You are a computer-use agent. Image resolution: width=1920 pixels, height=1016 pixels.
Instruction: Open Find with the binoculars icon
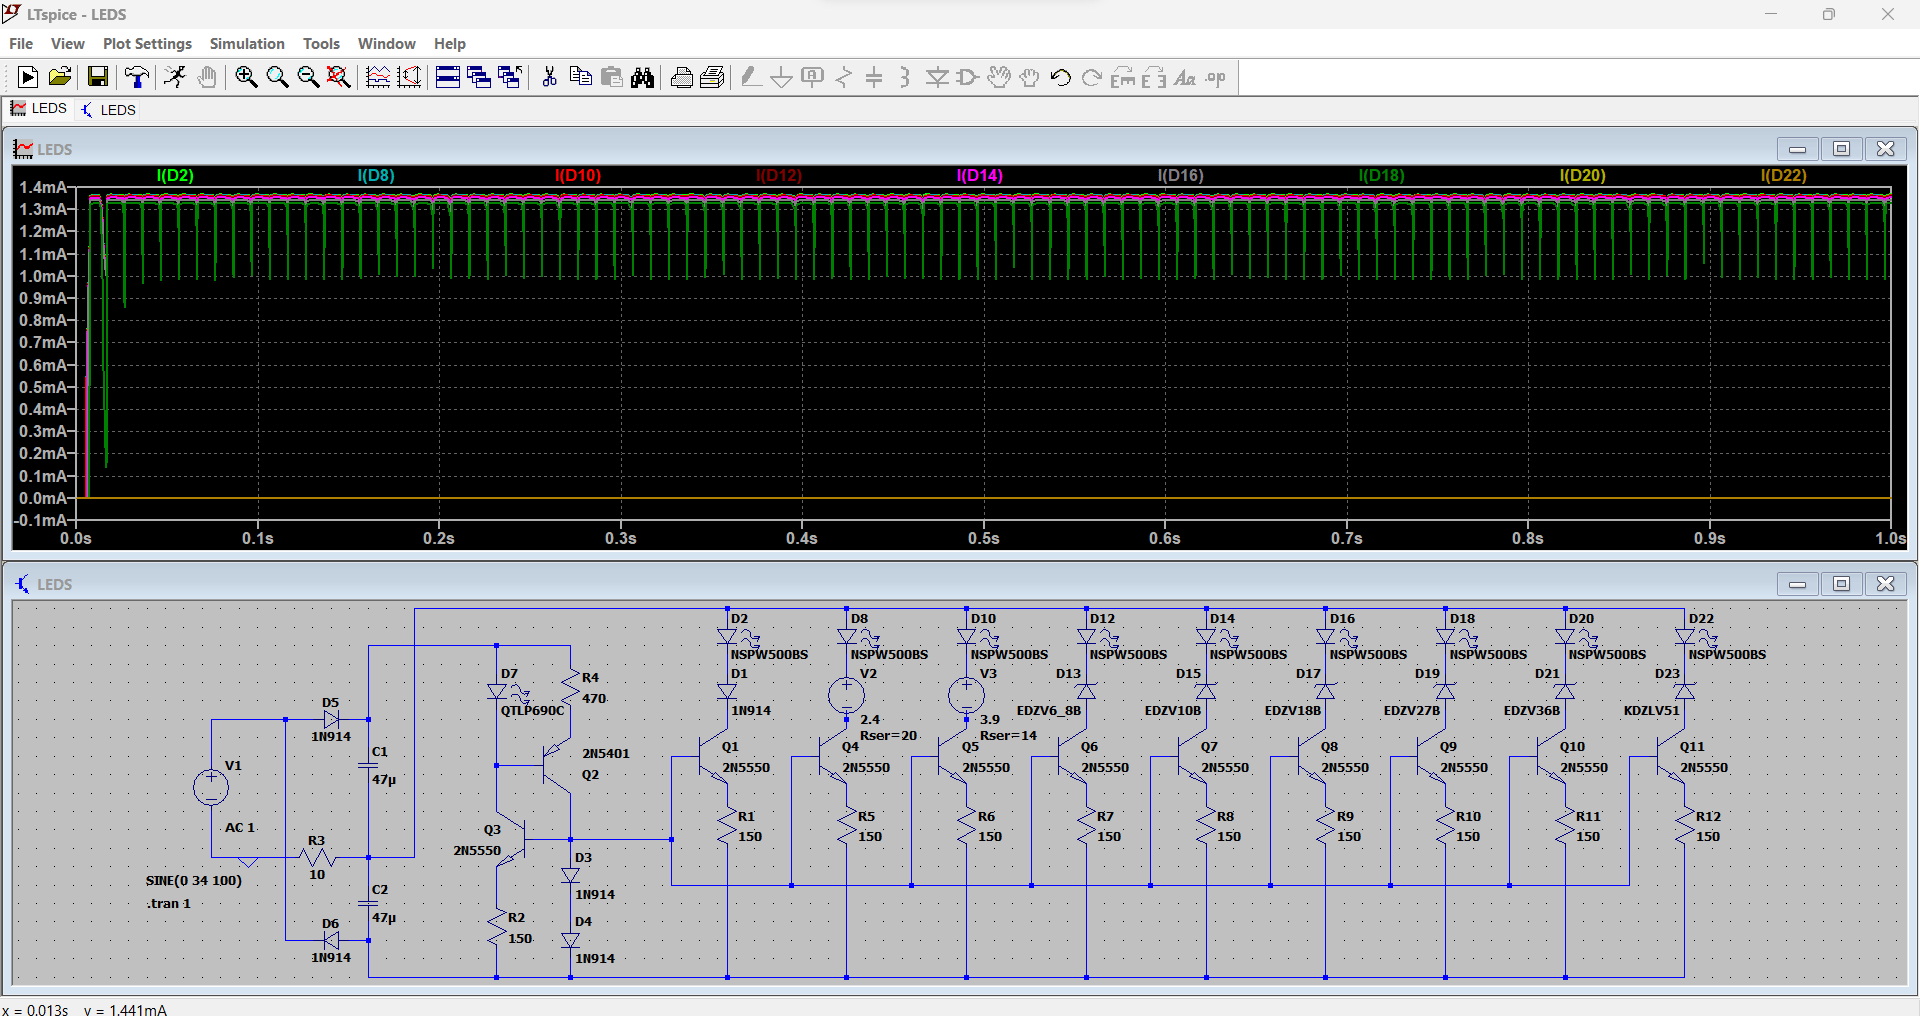point(643,77)
